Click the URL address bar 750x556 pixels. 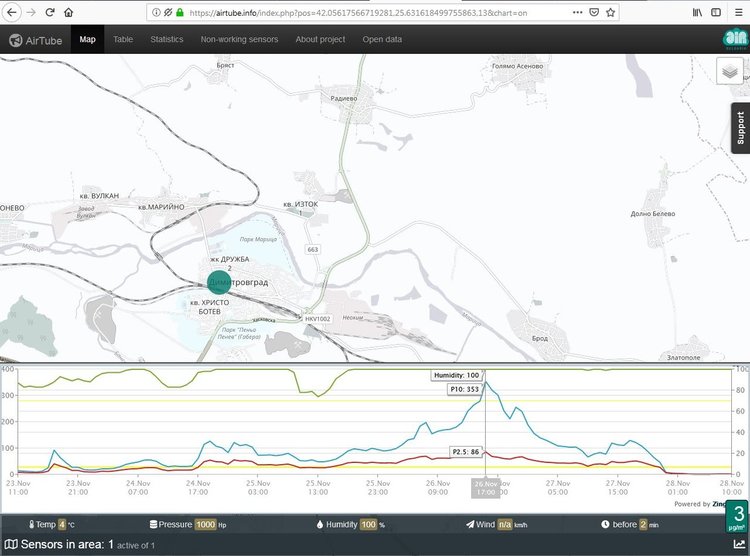pos(380,12)
